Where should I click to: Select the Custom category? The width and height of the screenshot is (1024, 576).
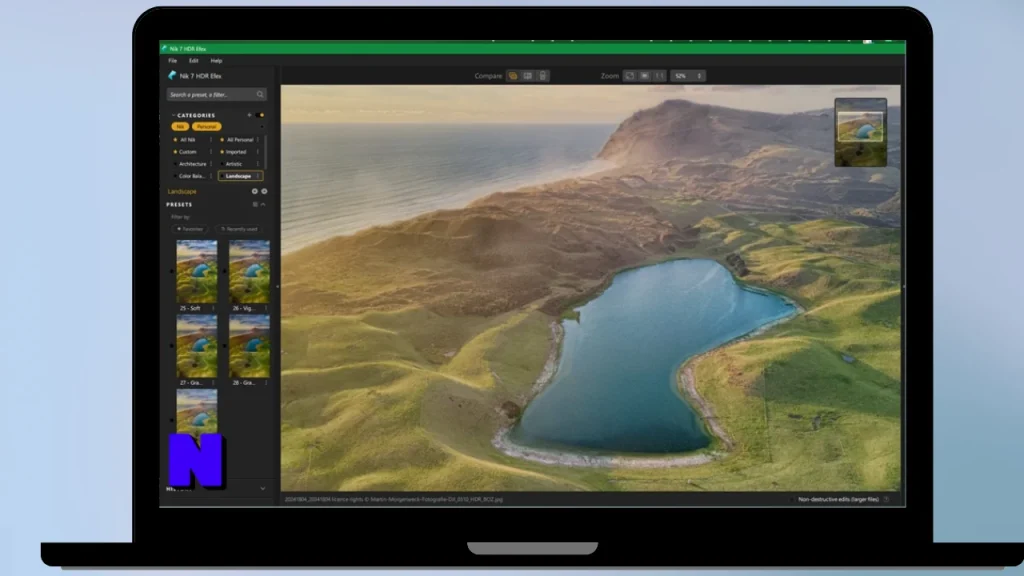pyautogui.click(x=187, y=152)
